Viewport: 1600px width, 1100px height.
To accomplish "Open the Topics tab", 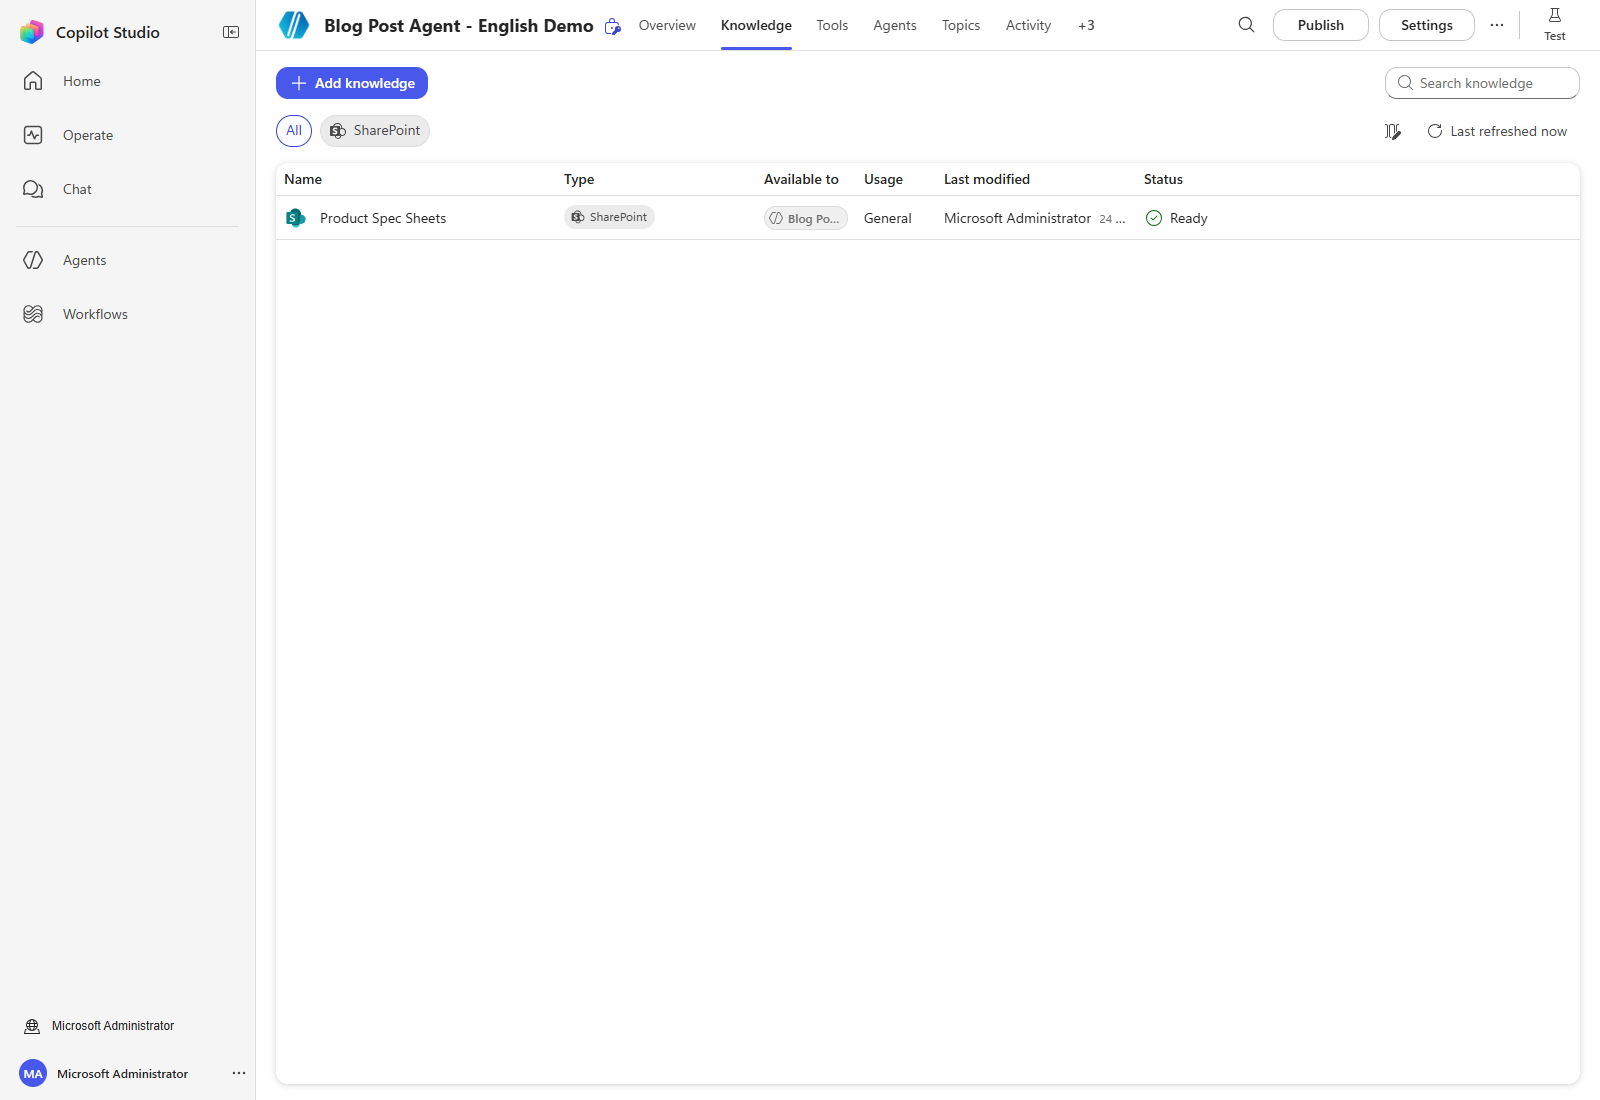I will coord(961,25).
